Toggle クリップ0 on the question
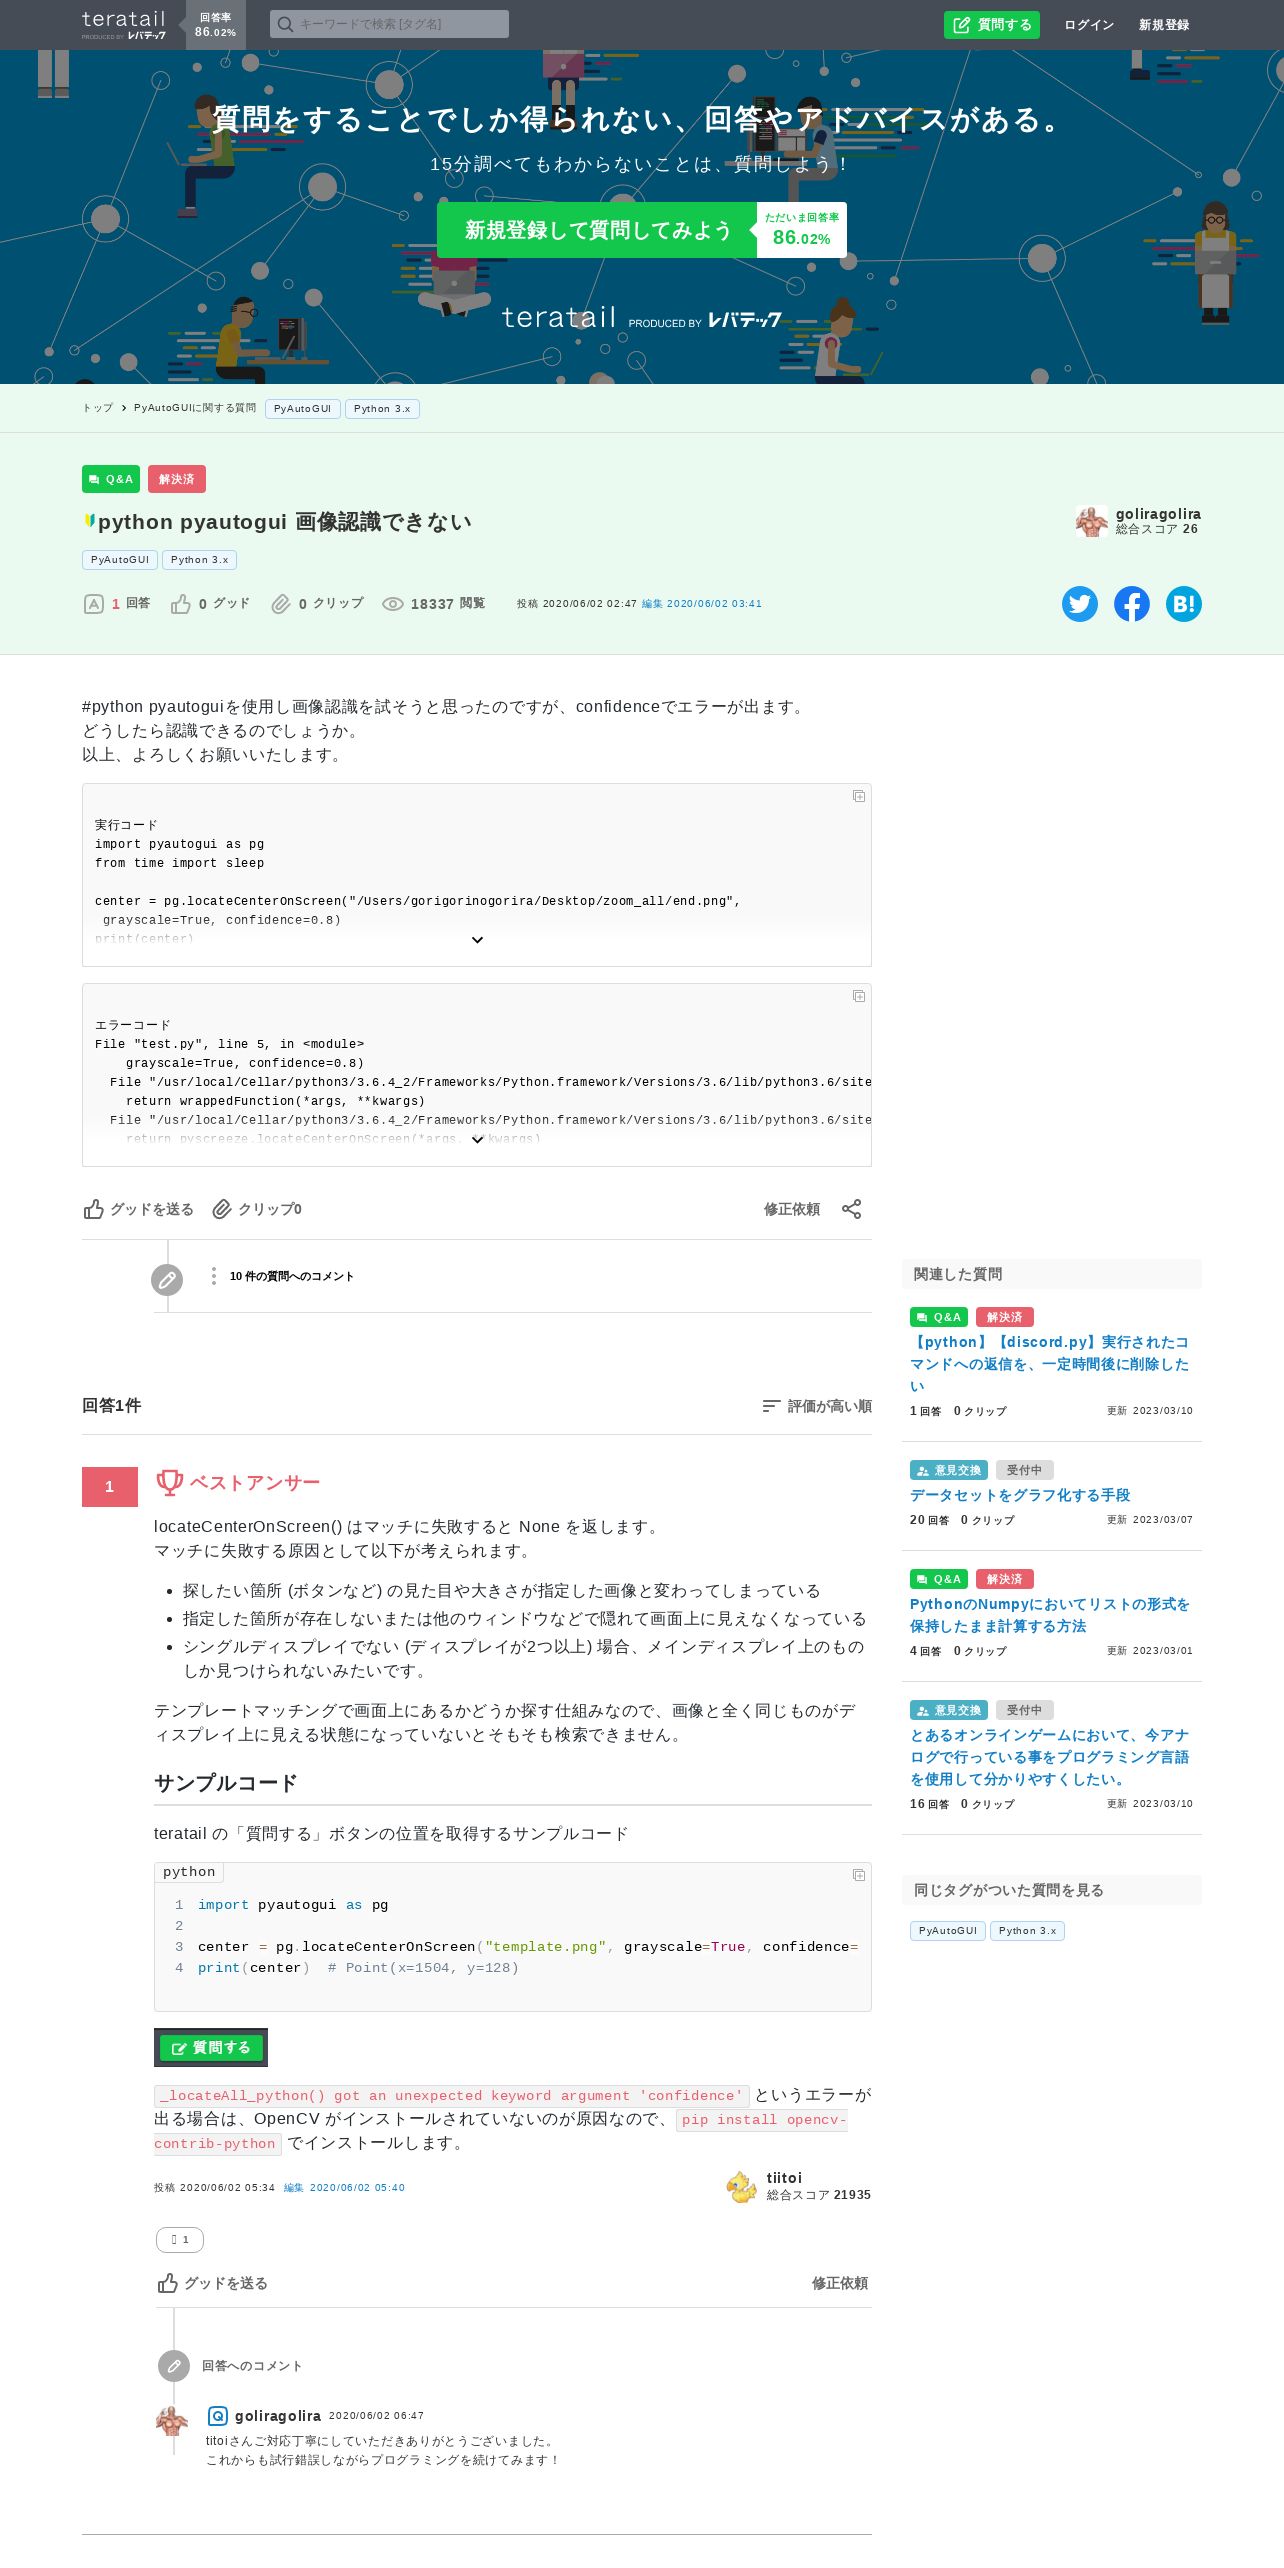 257,1209
